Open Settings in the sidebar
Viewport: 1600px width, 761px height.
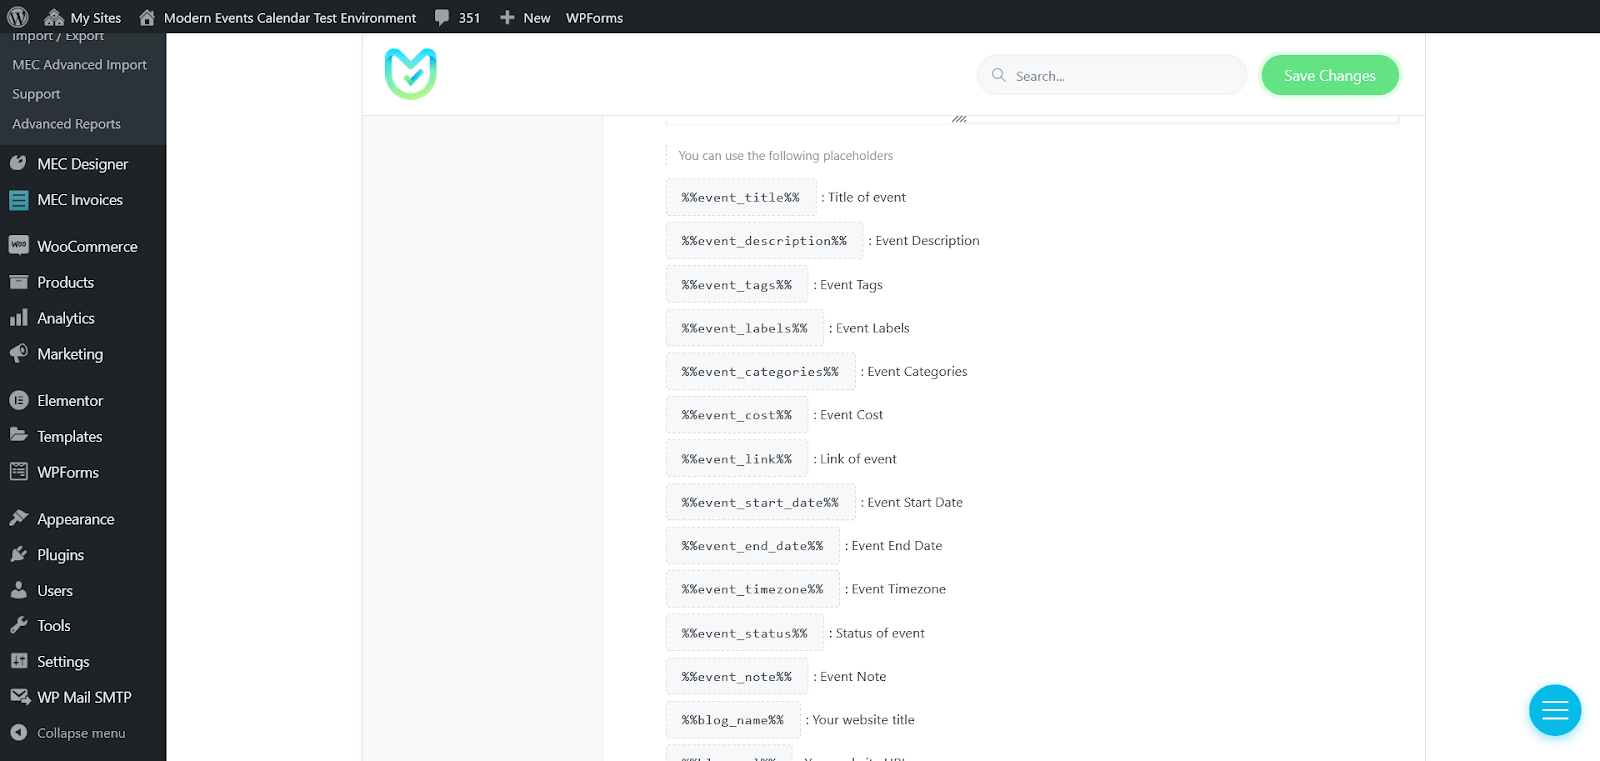[63, 662]
